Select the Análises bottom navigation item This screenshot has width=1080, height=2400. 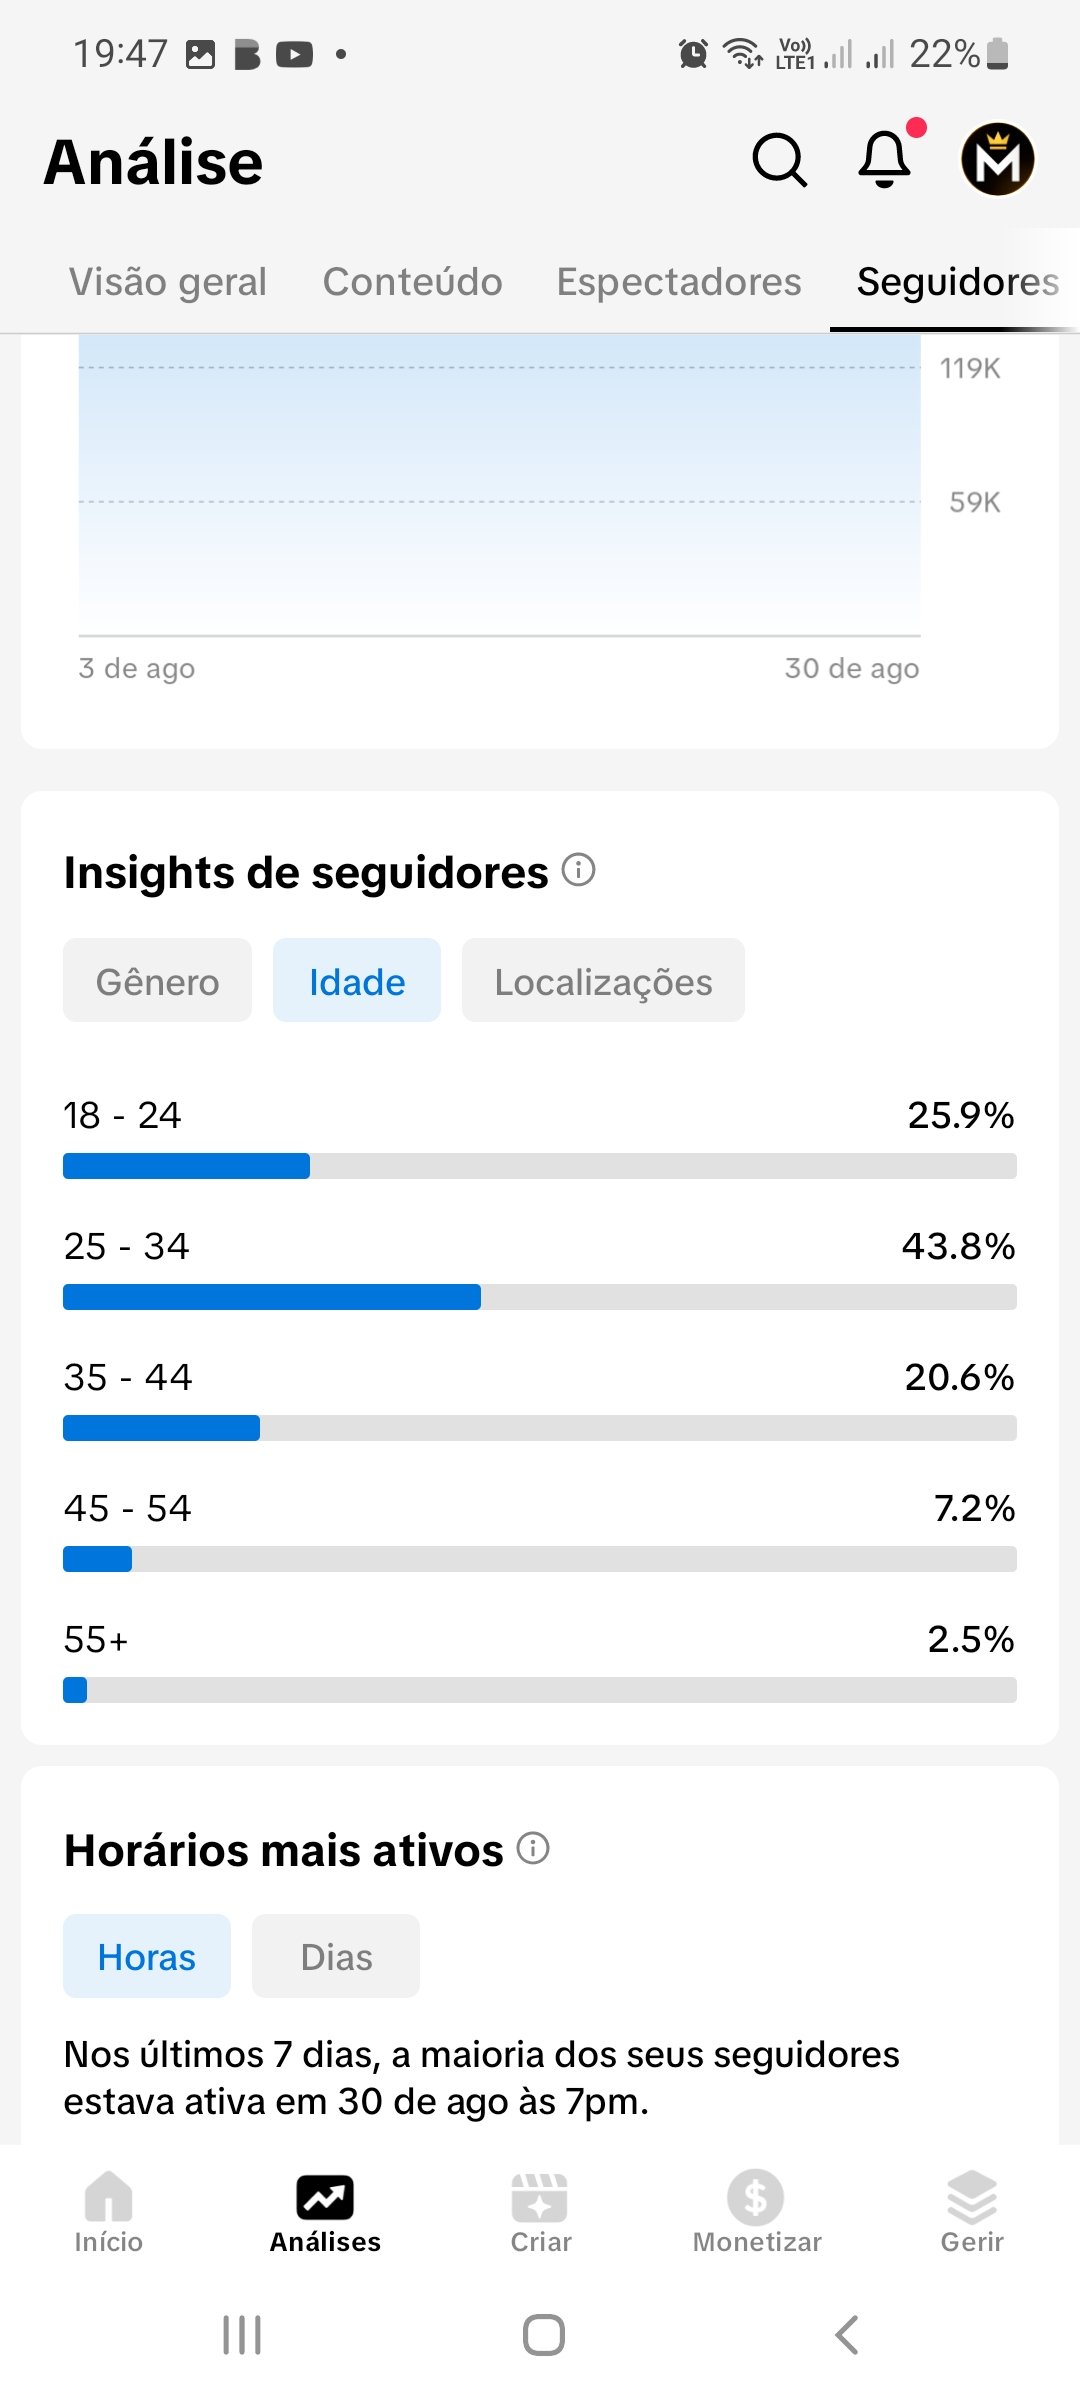point(325,2212)
